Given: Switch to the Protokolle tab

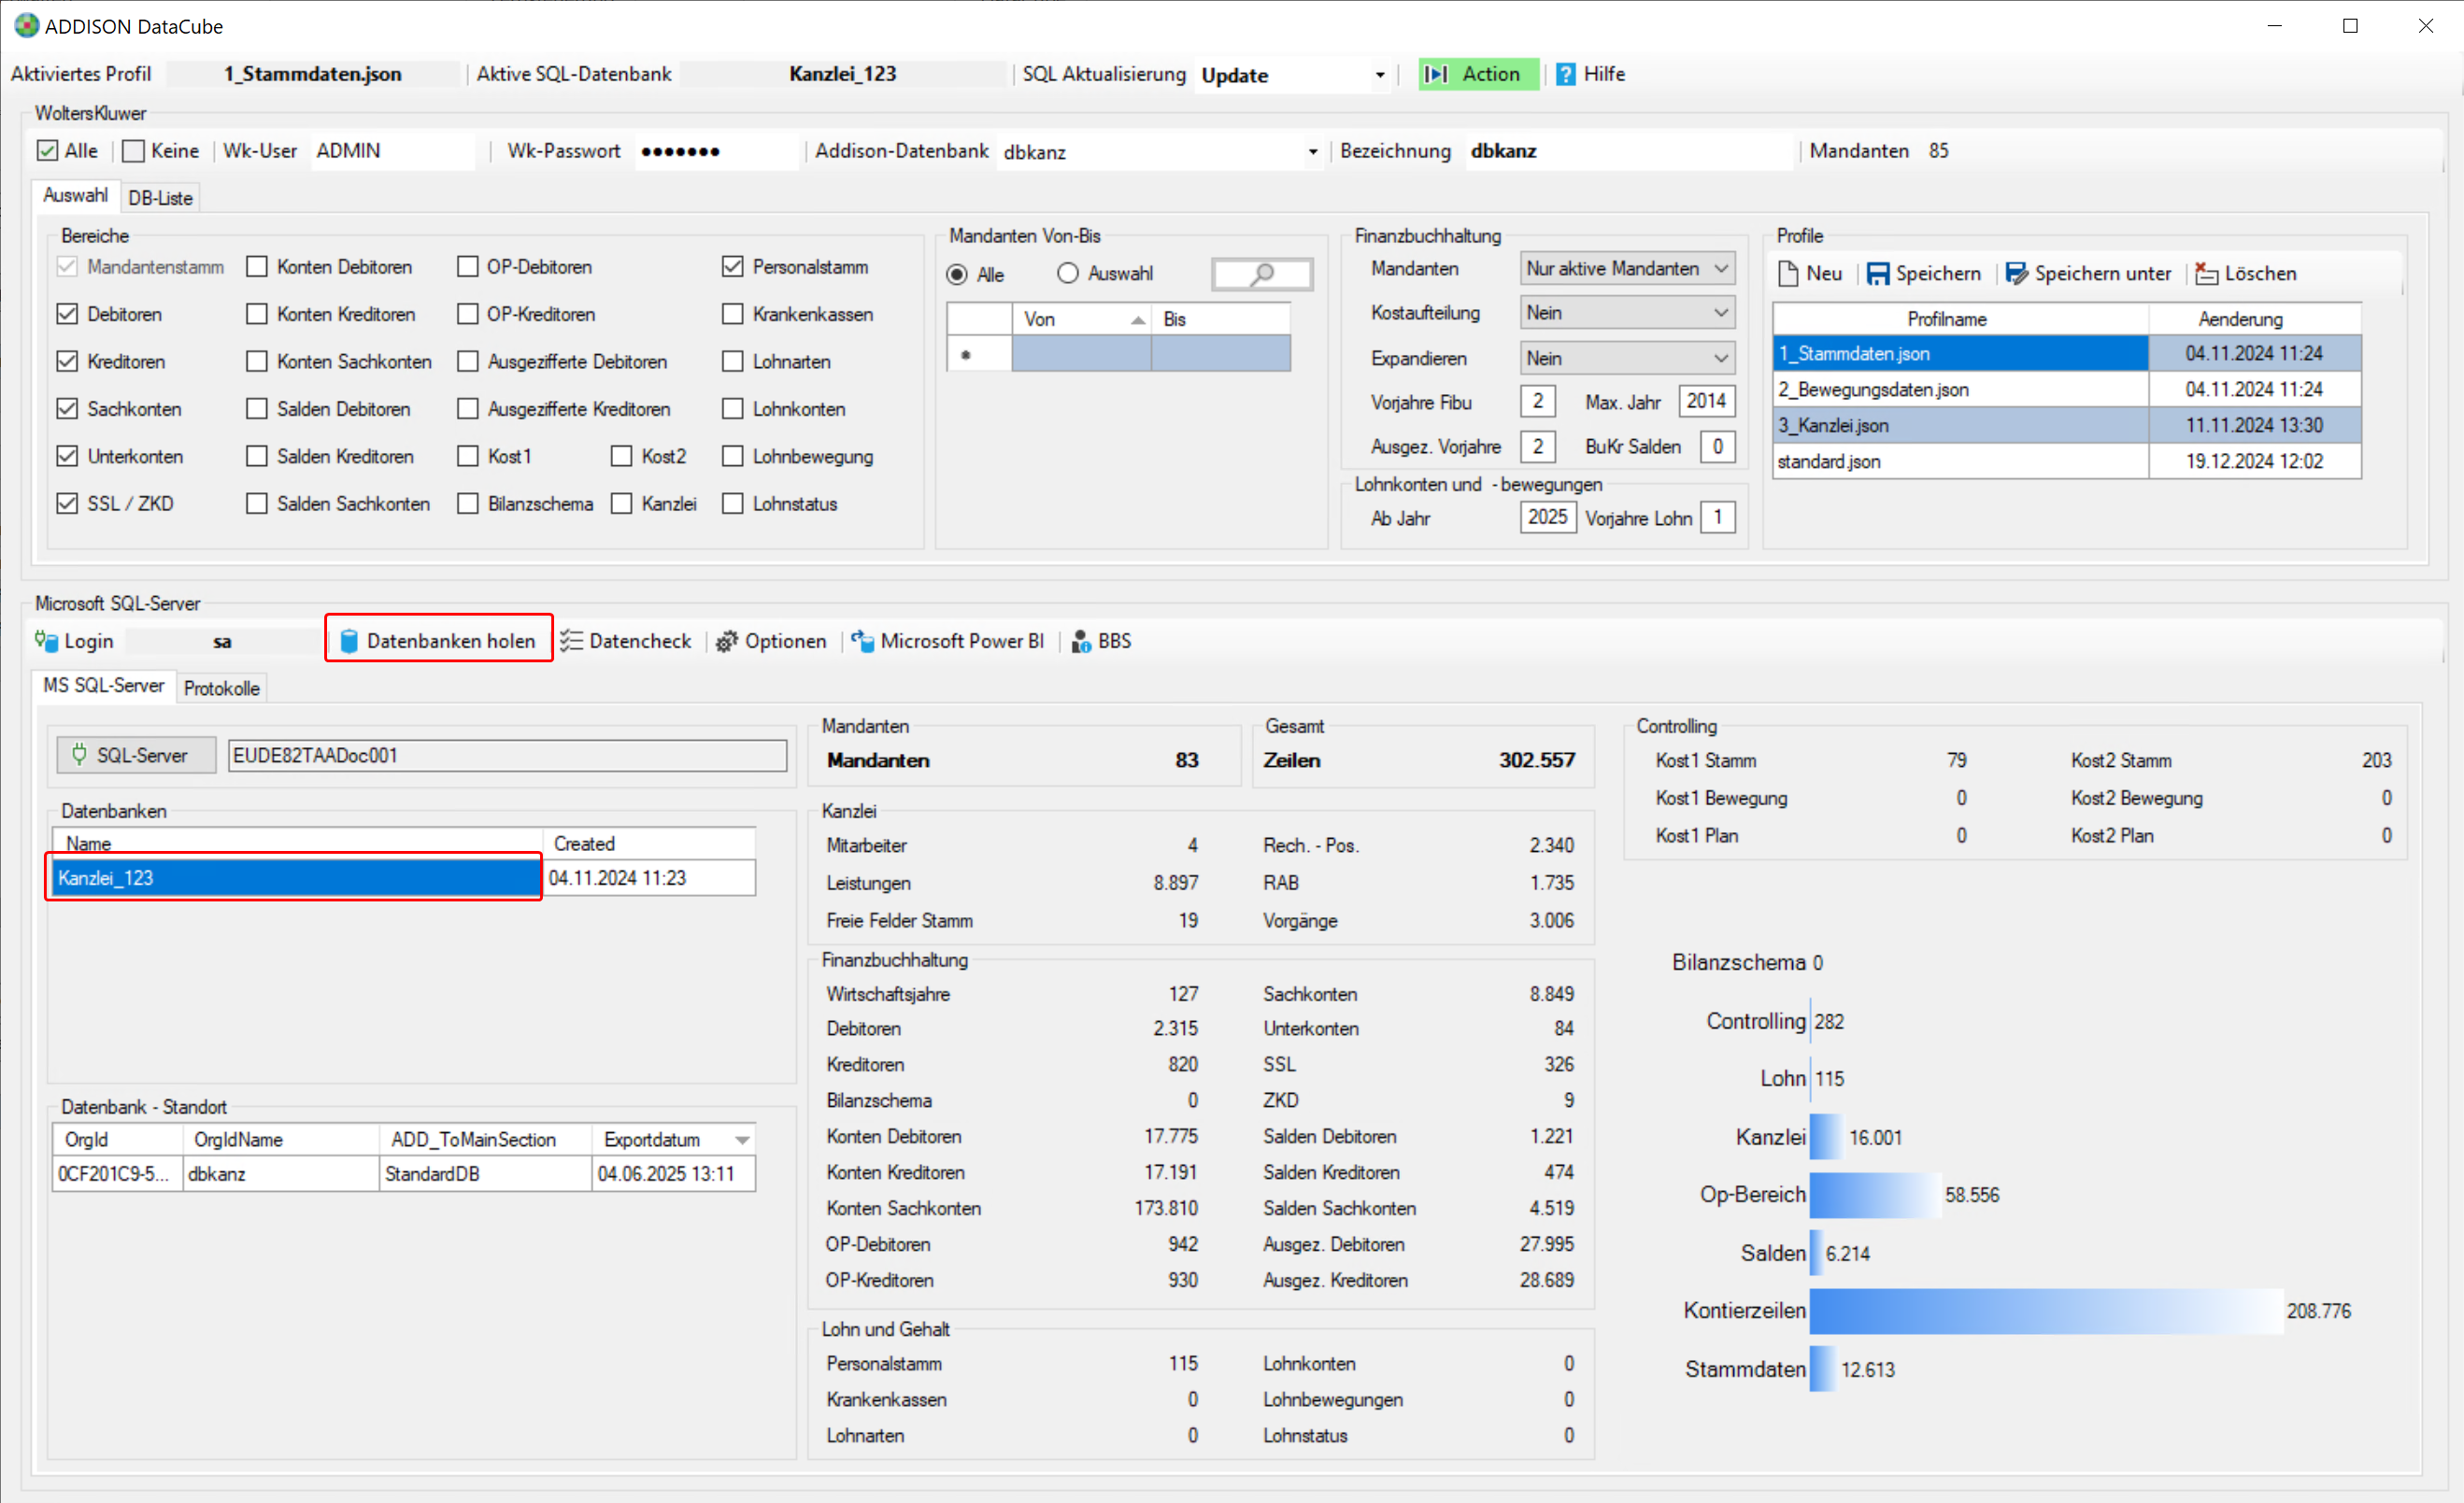Looking at the screenshot, I should pyautogui.click(x=222, y=688).
